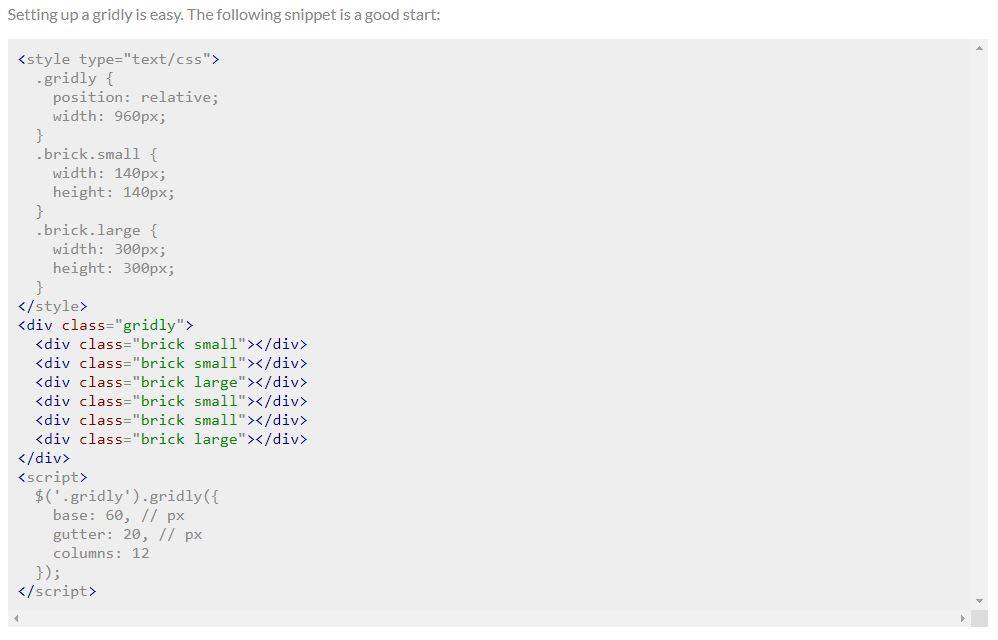
Task: Click the '.gridly {' selector line
Action: pyautogui.click(x=74, y=78)
